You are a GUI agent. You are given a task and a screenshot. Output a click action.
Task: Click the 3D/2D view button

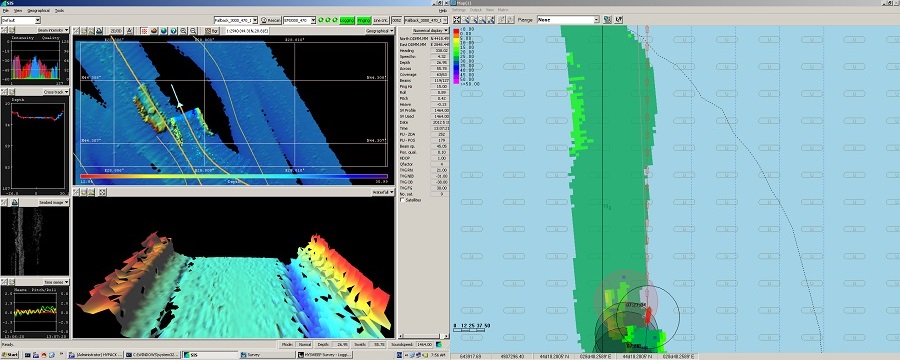[117, 30]
